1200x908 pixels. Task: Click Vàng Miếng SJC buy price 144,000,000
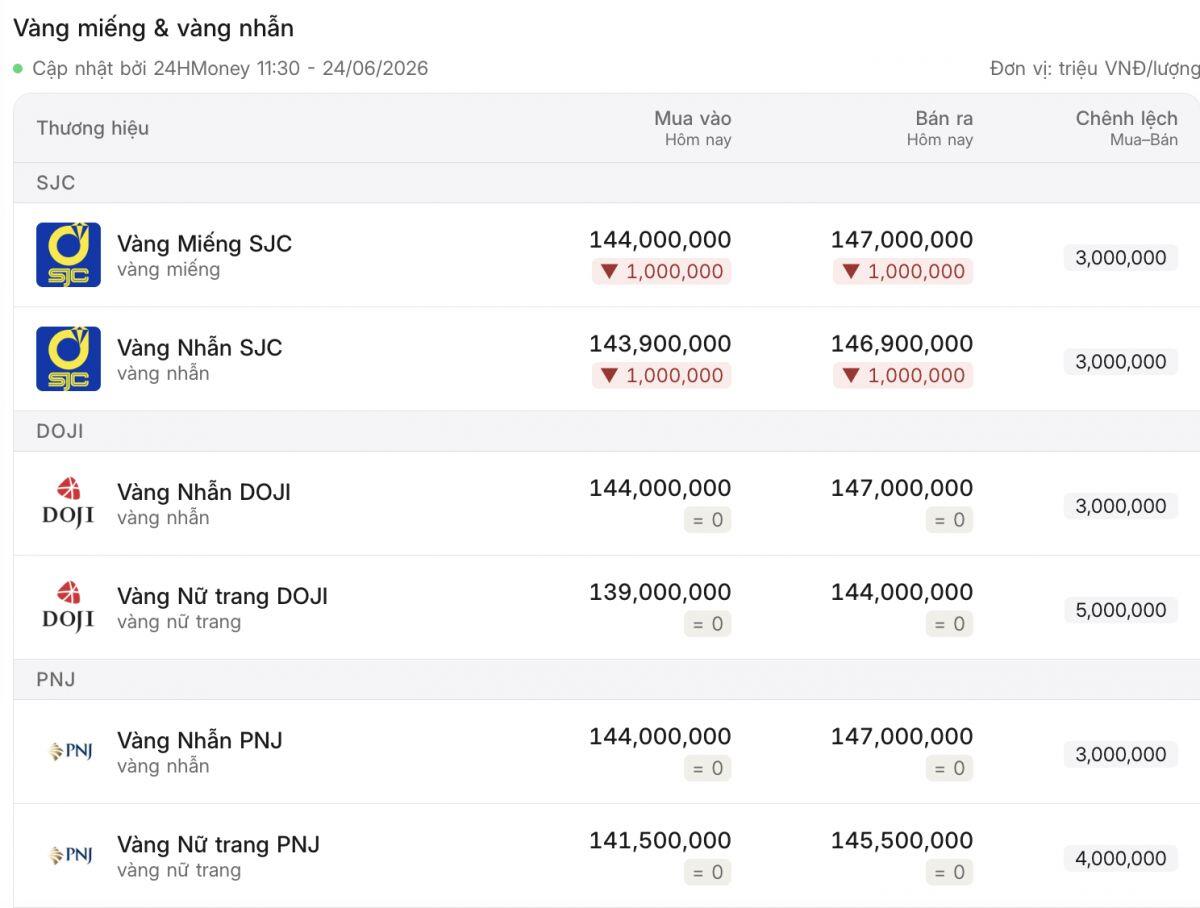pyautogui.click(x=660, y=240)
